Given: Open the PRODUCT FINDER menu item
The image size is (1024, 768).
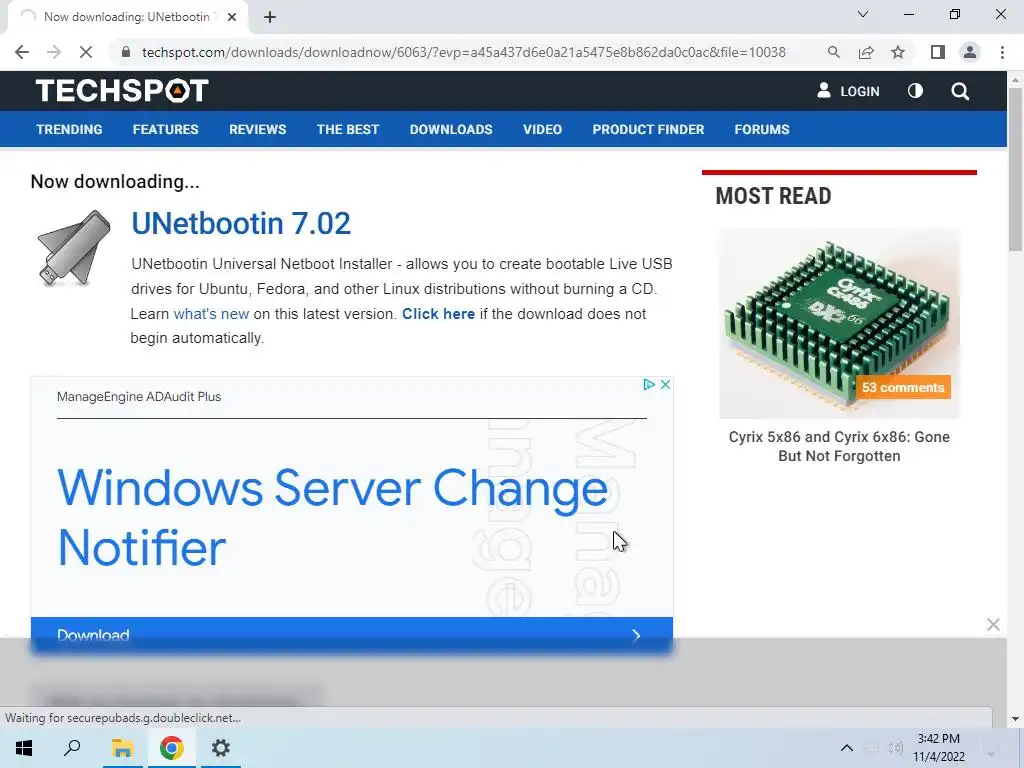Looking at the screenshot, I should 648,129.
